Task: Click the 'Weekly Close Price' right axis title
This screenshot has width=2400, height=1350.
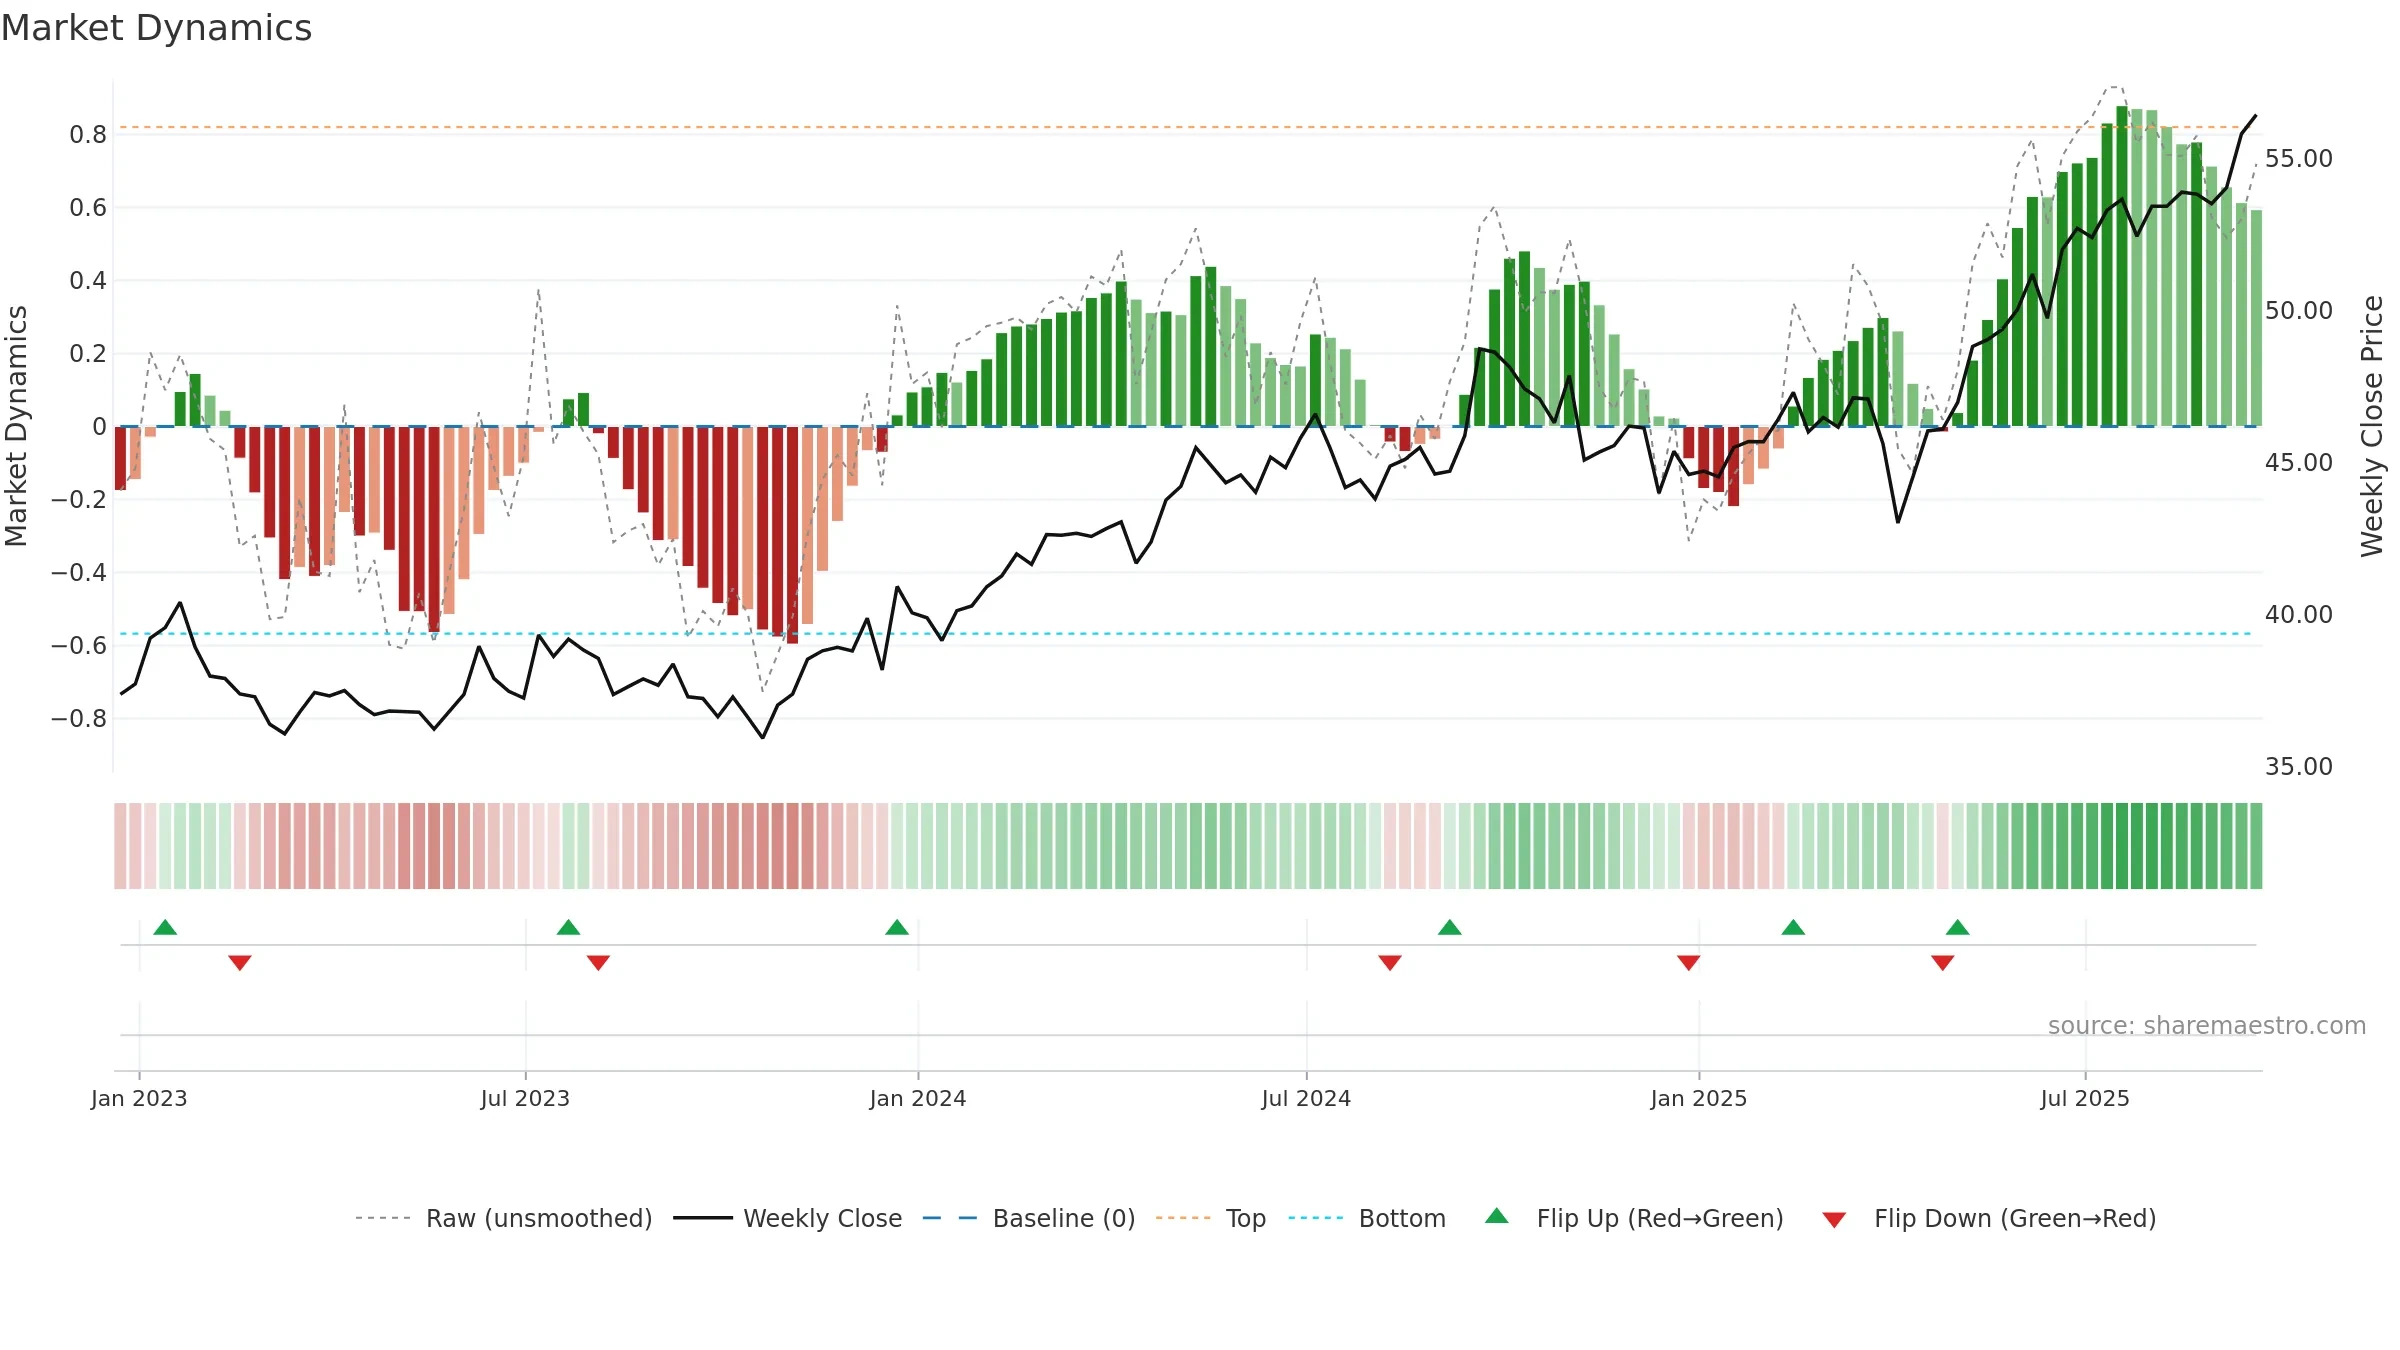Action: (x=2372, y=426)
